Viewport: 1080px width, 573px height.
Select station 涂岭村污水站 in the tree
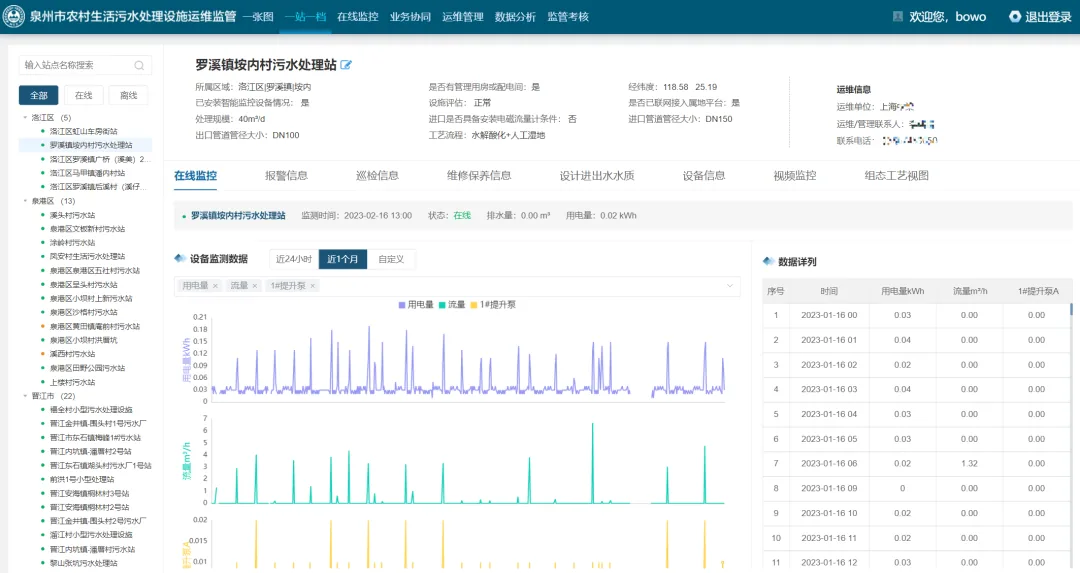pyautogui.click(x=72, y=242)
